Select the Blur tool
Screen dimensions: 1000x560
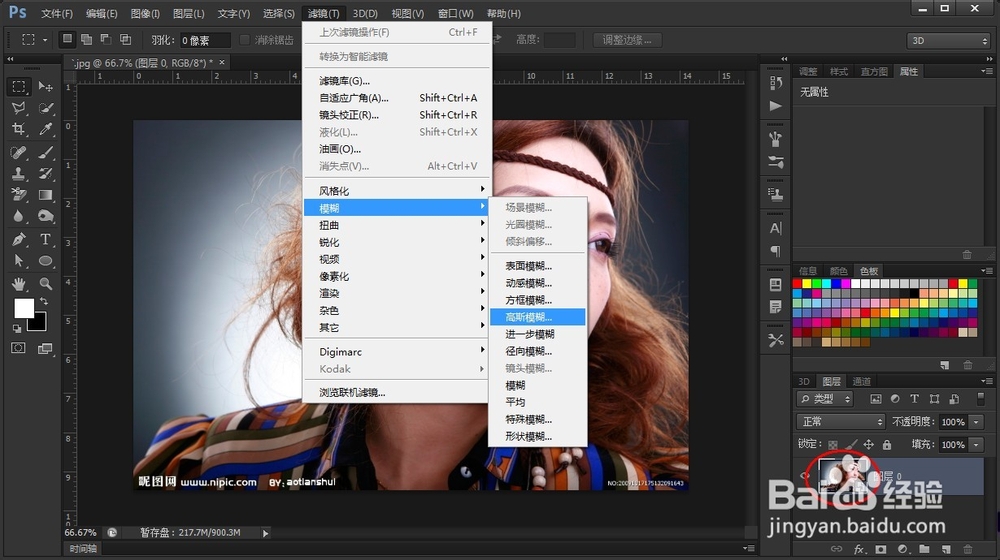(18, 216)
